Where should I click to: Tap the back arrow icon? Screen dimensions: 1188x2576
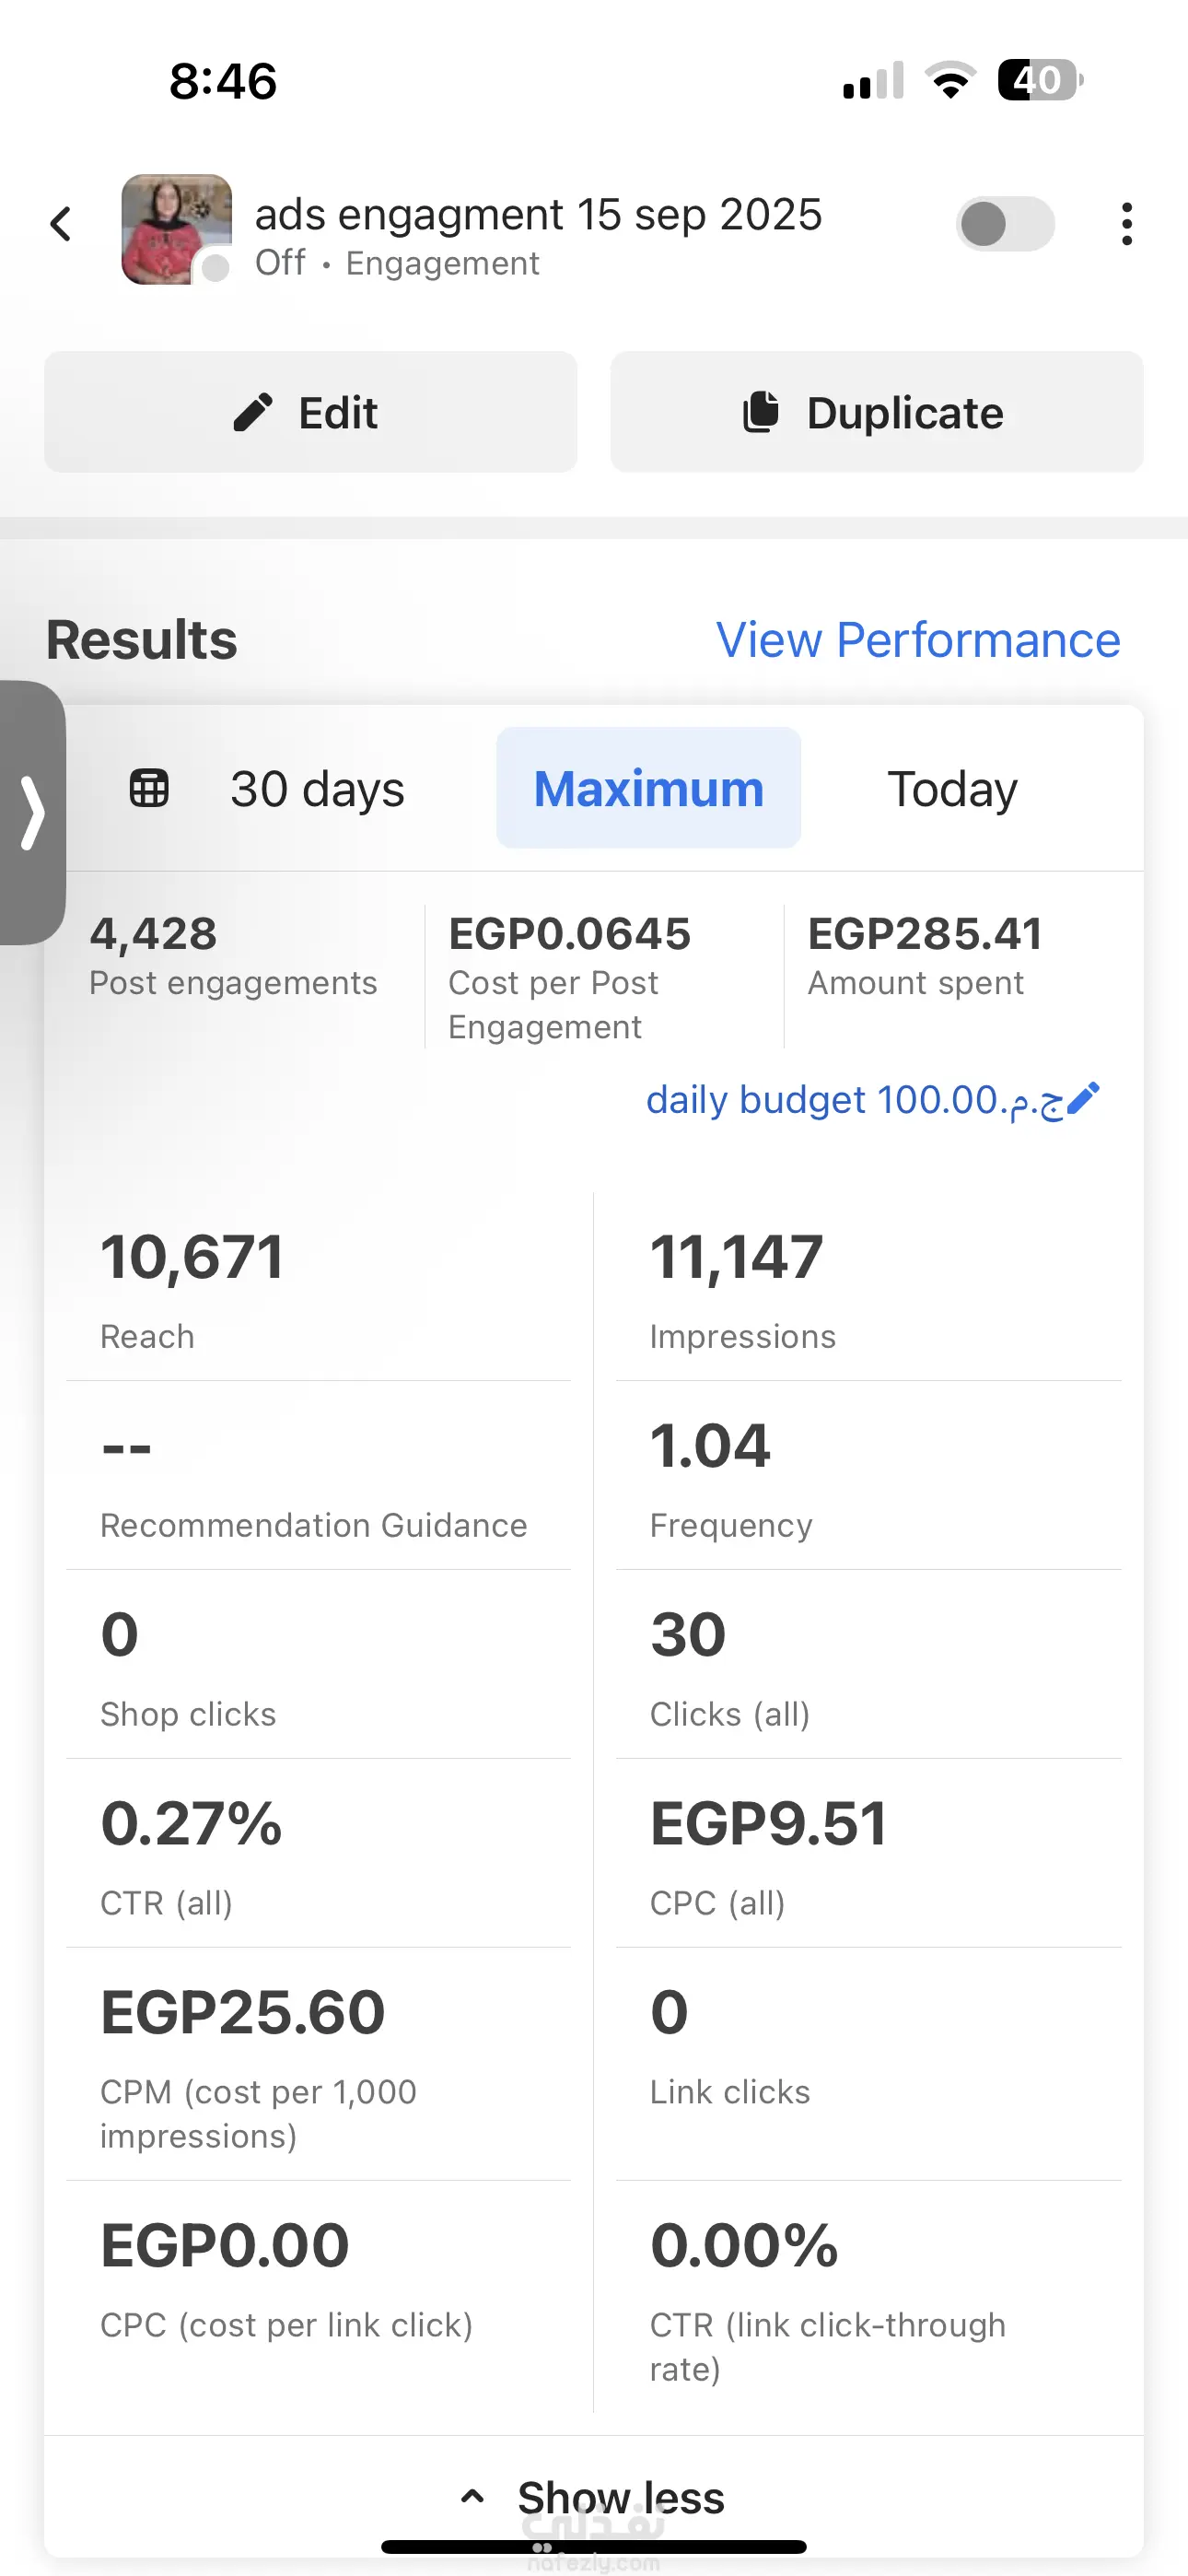(61, 224)
